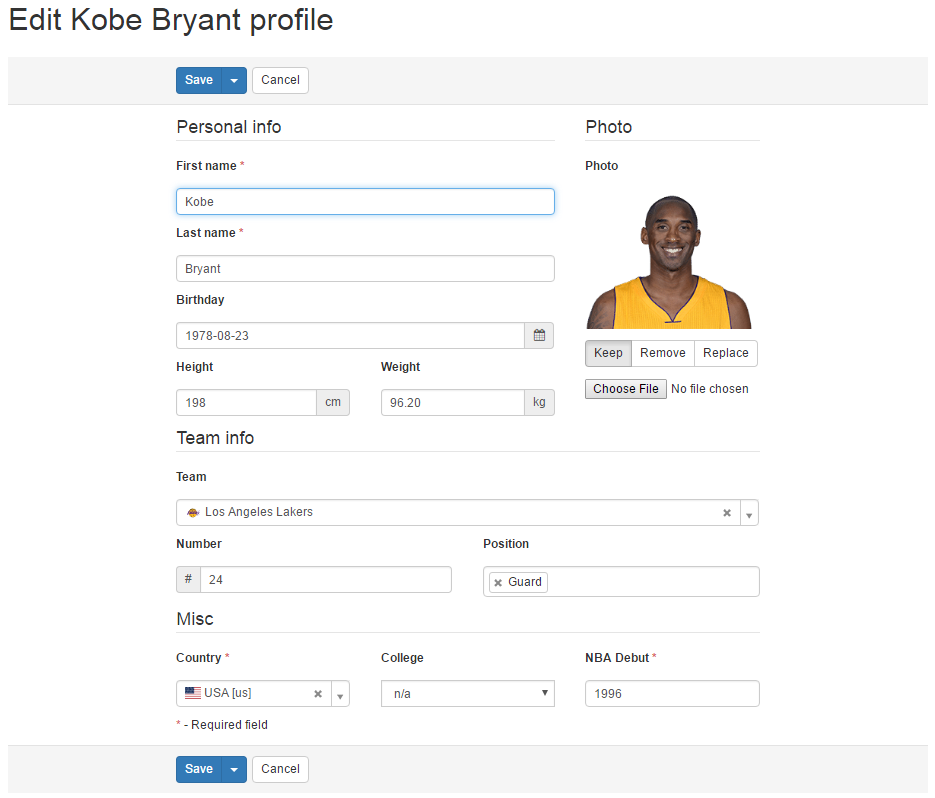Click the kg unit label on Weight
935x798 pixels.
(x=539, y=402)
